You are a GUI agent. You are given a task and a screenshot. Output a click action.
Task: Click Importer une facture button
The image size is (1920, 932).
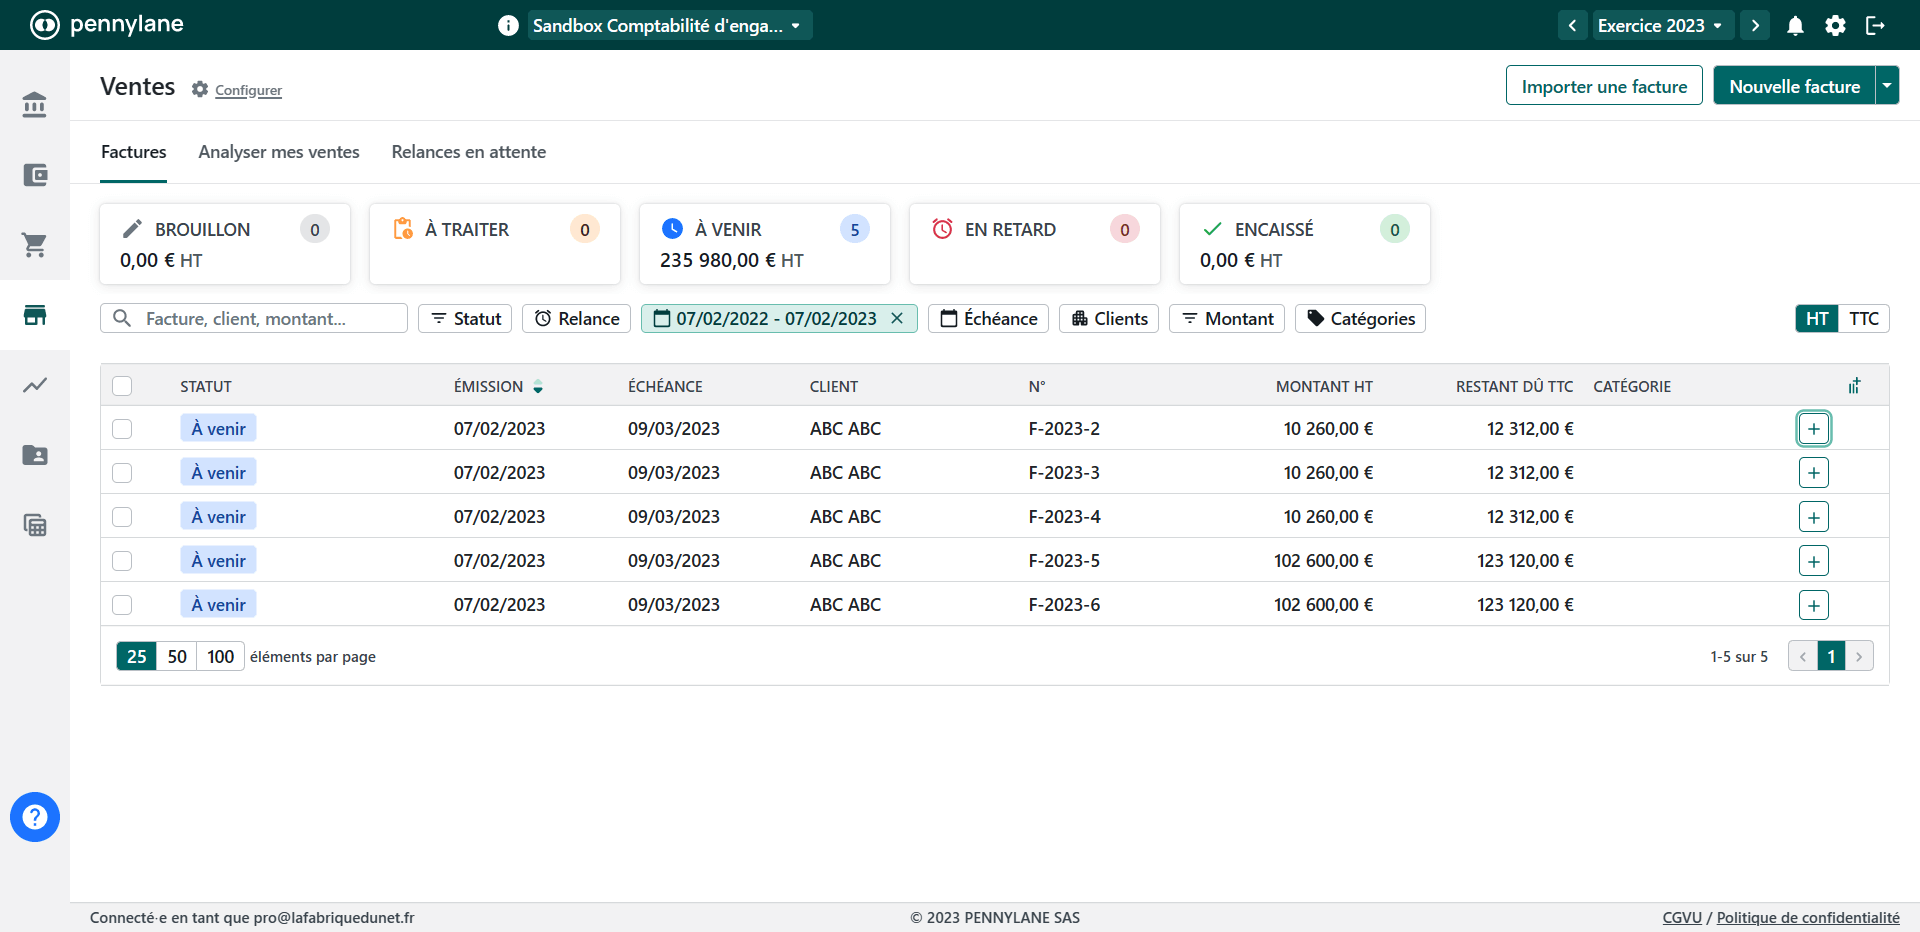[1604, 86]
